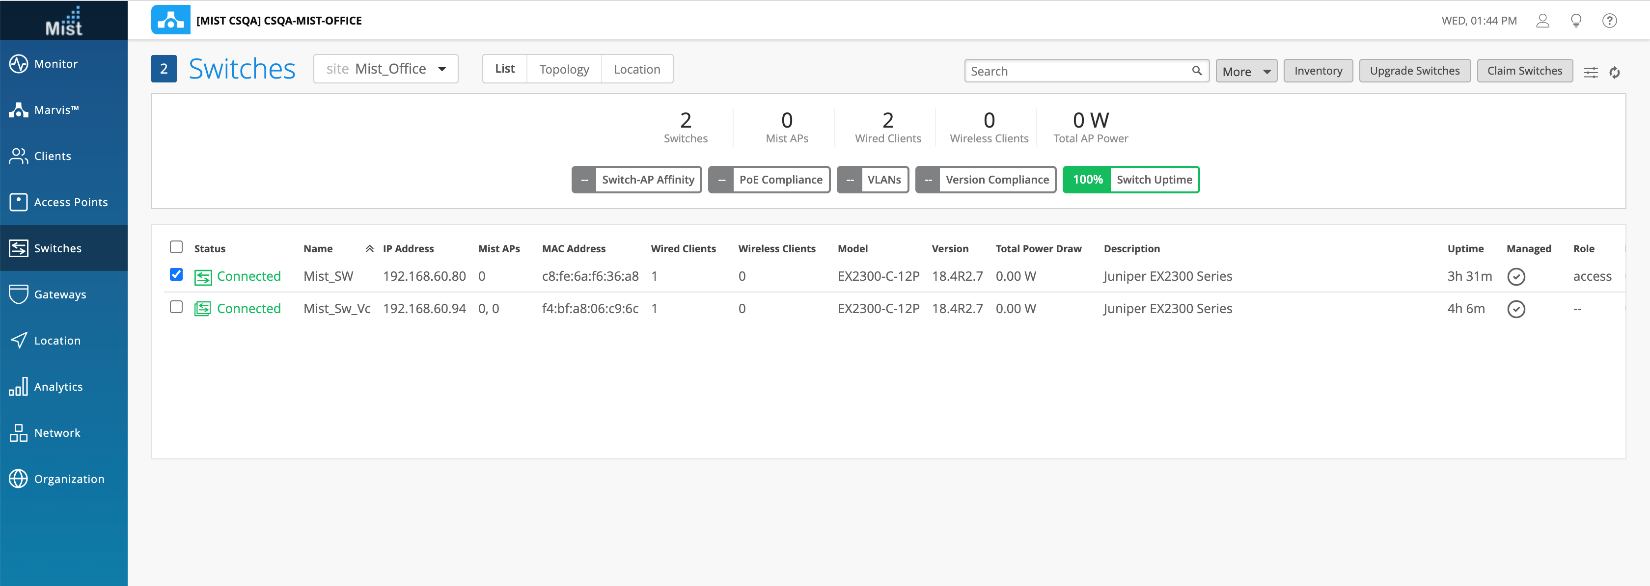1650x586 pixels.
Task: Click PoE Compliance metric button
Action: (769, 180)
